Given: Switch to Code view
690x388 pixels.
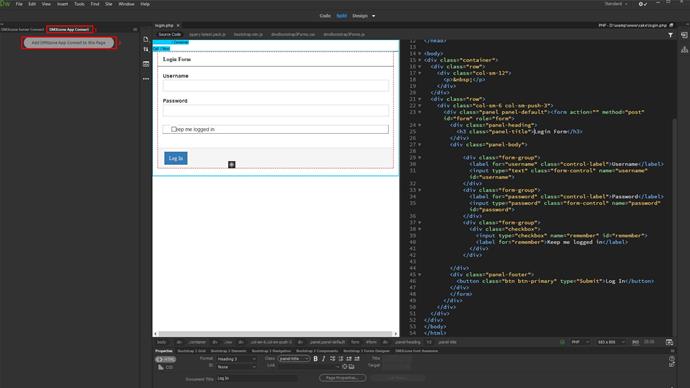Looking at the screenshot, I should pyautogui.click(x=325, y=16).
